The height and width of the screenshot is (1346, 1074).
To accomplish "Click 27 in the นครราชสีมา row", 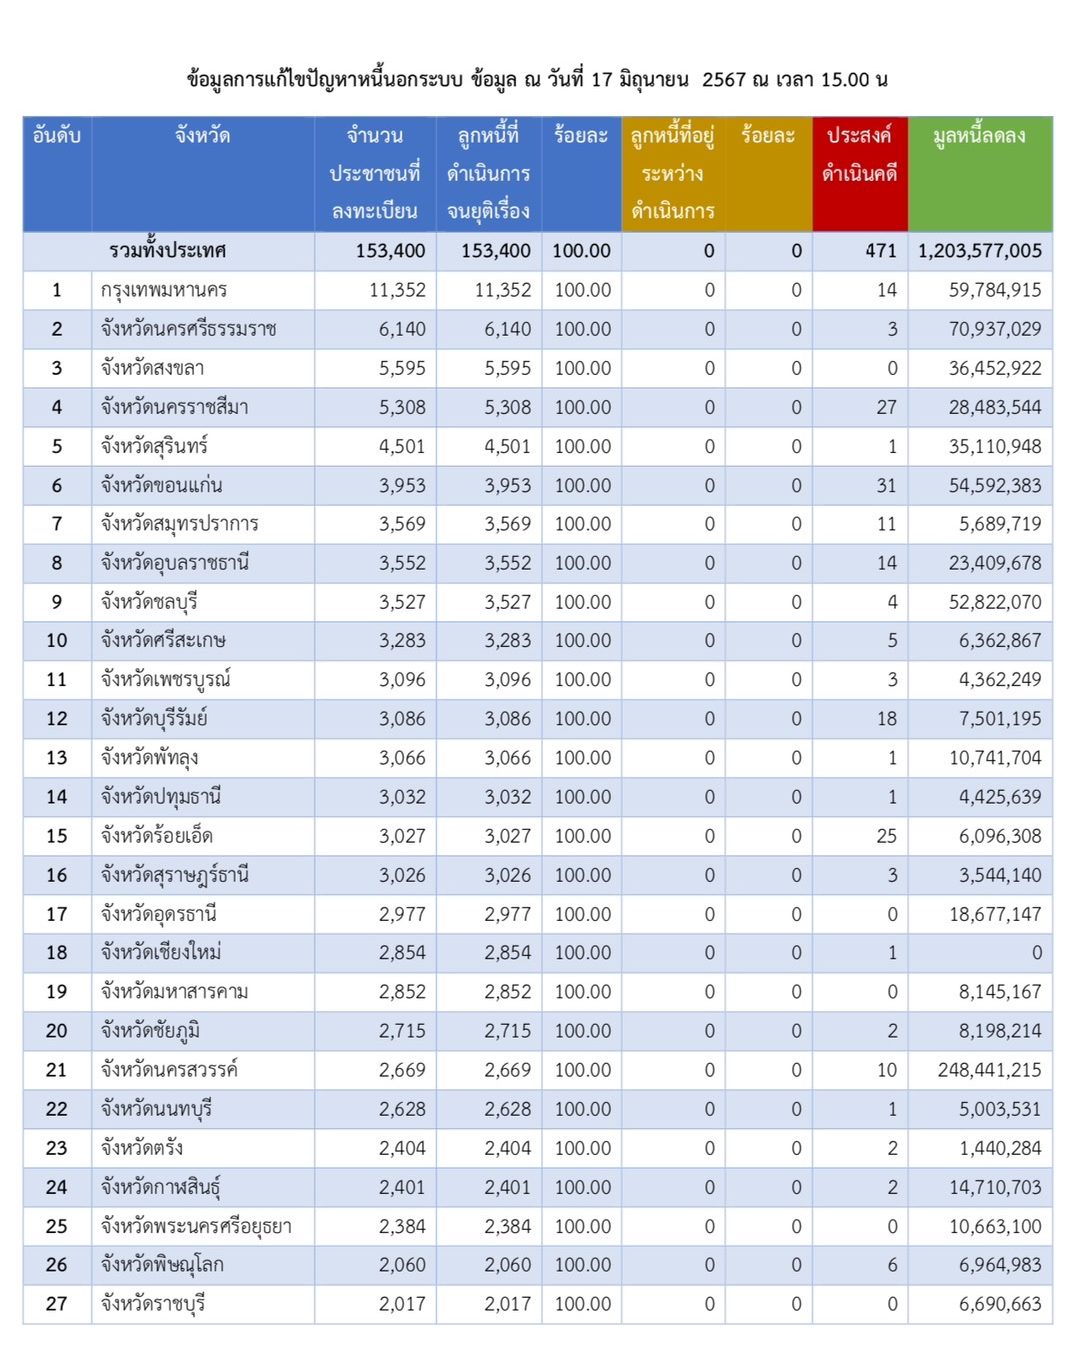I will (886, 407).
